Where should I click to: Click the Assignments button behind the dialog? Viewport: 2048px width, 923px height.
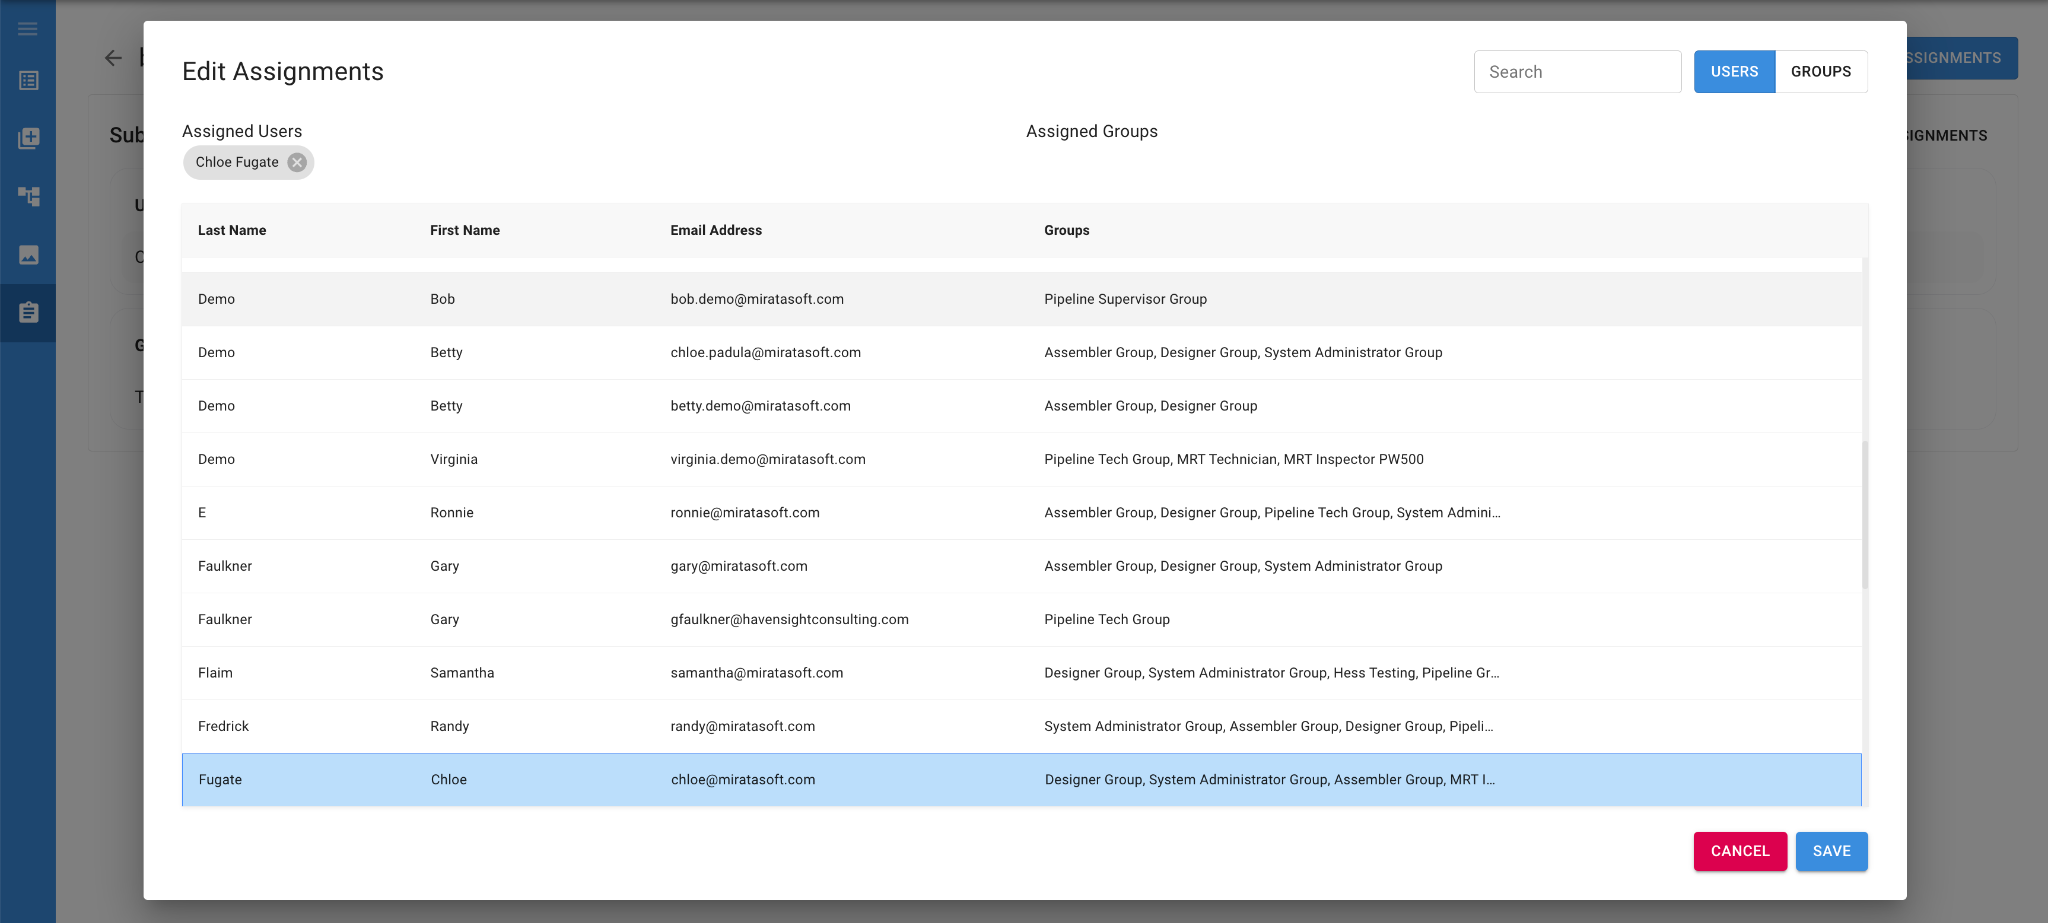point(1962,58)
